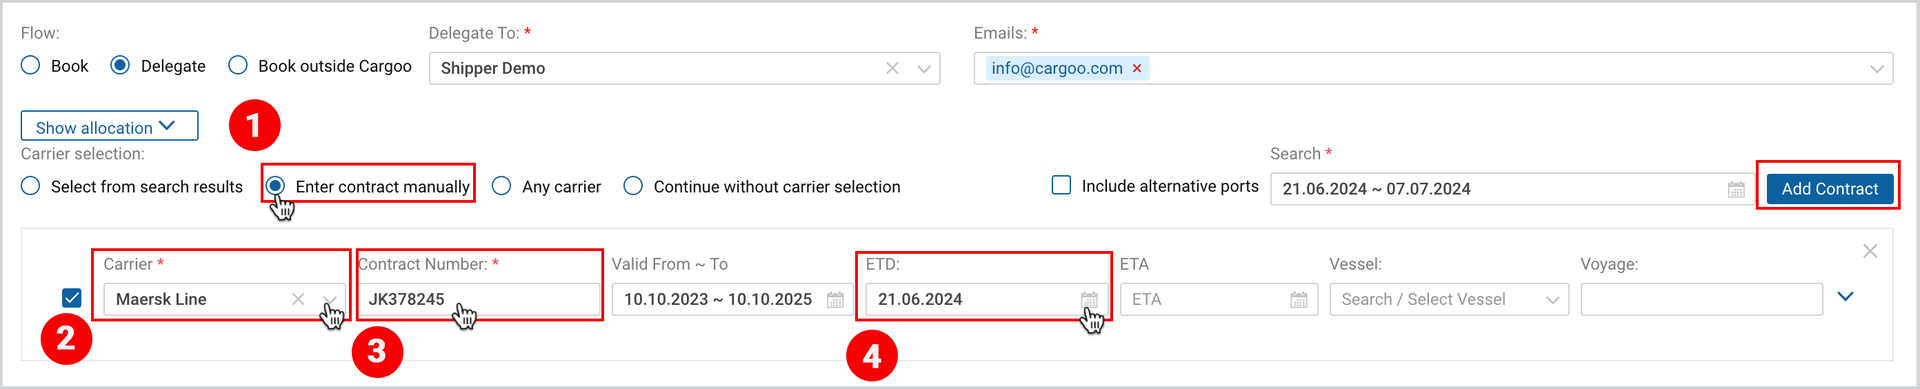The image size is (1920, 389).
Task: Open the ETD calendar picker
Action: 1089,299
